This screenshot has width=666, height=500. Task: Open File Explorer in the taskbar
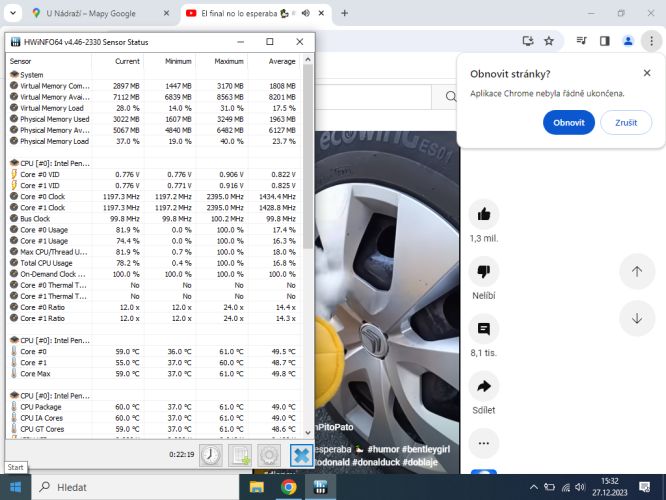click(x=257, y=487)
